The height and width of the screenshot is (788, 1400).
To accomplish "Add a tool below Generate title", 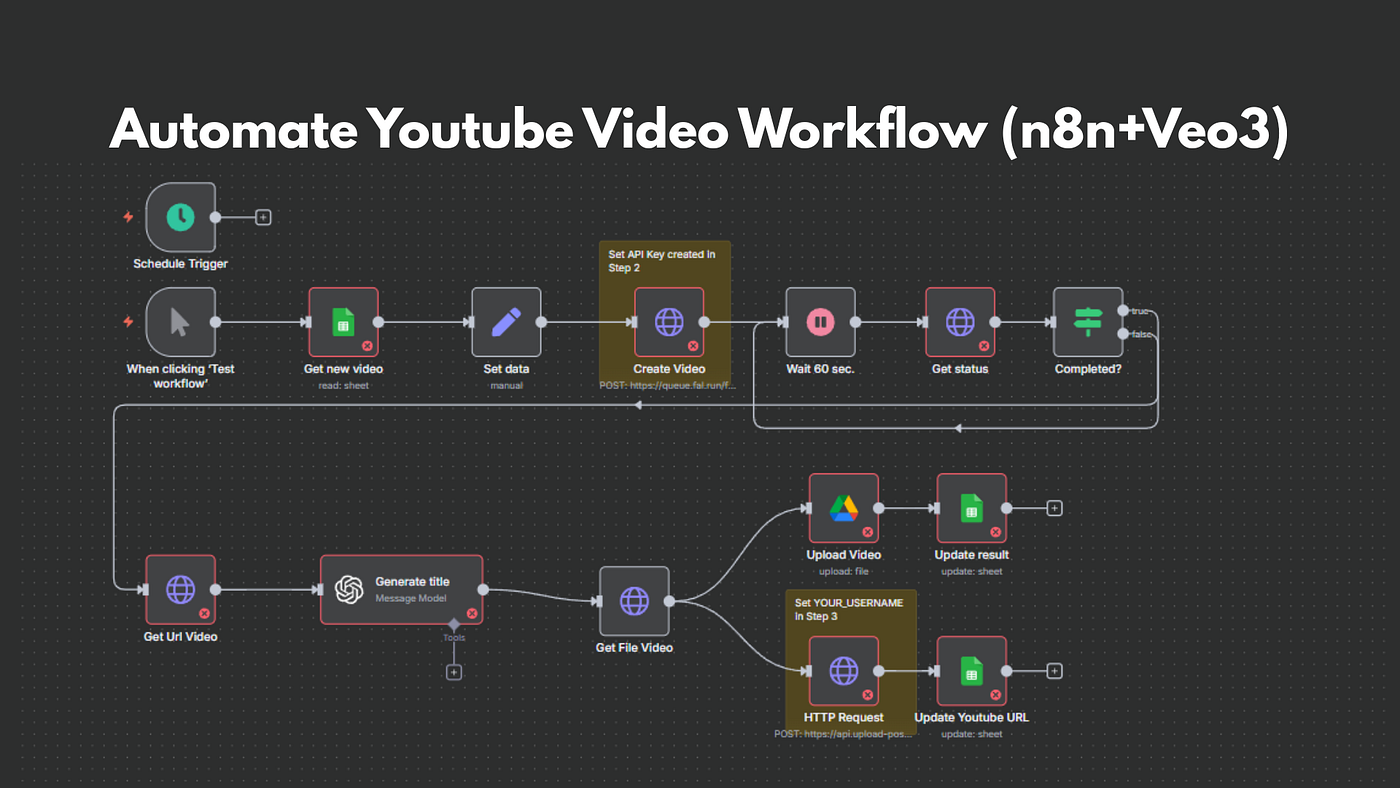I will tap(454, 671).
